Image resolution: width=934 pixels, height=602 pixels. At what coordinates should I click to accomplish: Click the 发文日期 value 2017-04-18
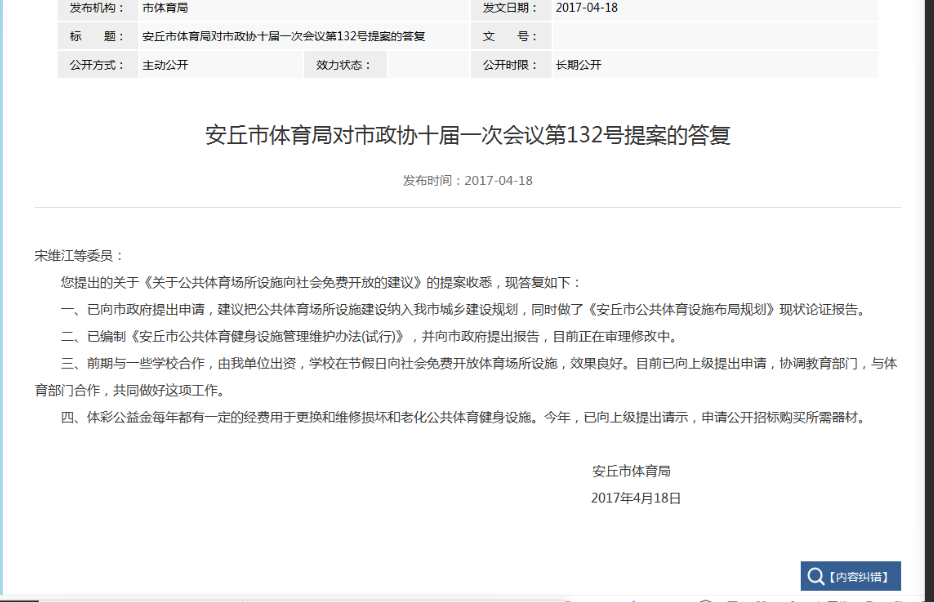[587, 8]
